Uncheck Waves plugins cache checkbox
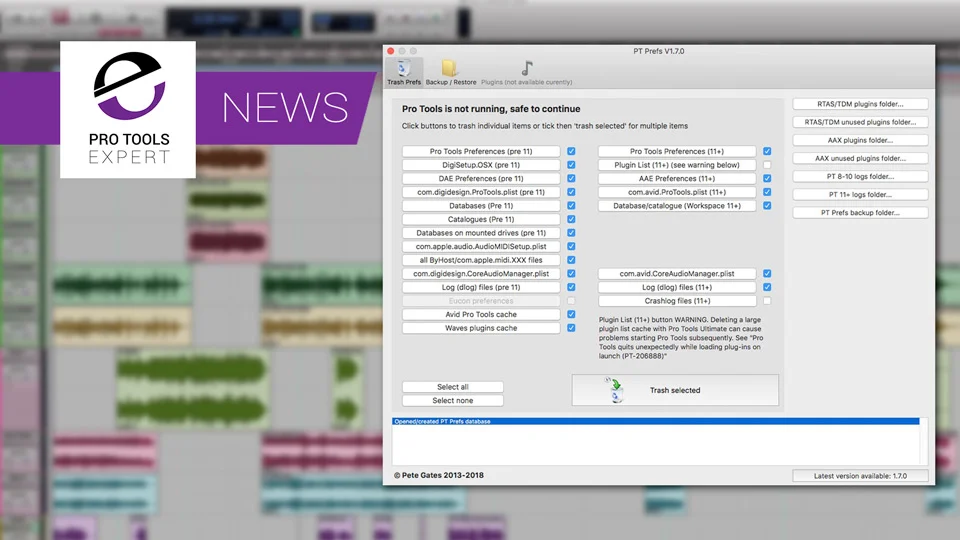 (571, 328)
